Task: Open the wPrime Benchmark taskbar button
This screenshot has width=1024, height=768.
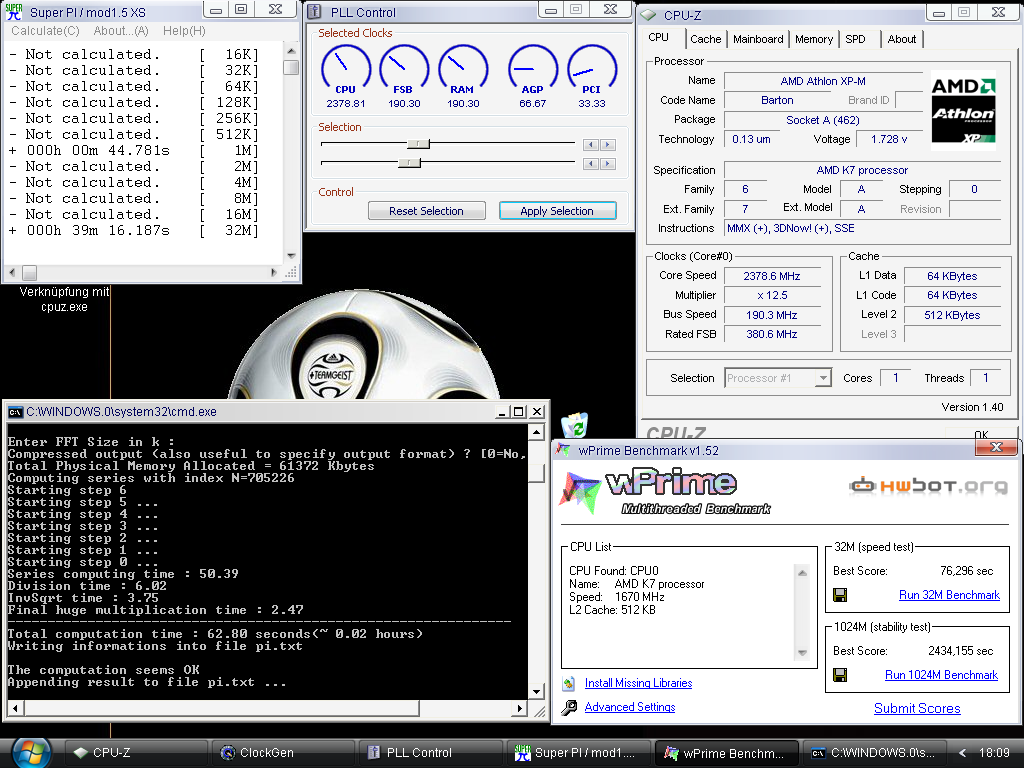Action: pos(727,753)
